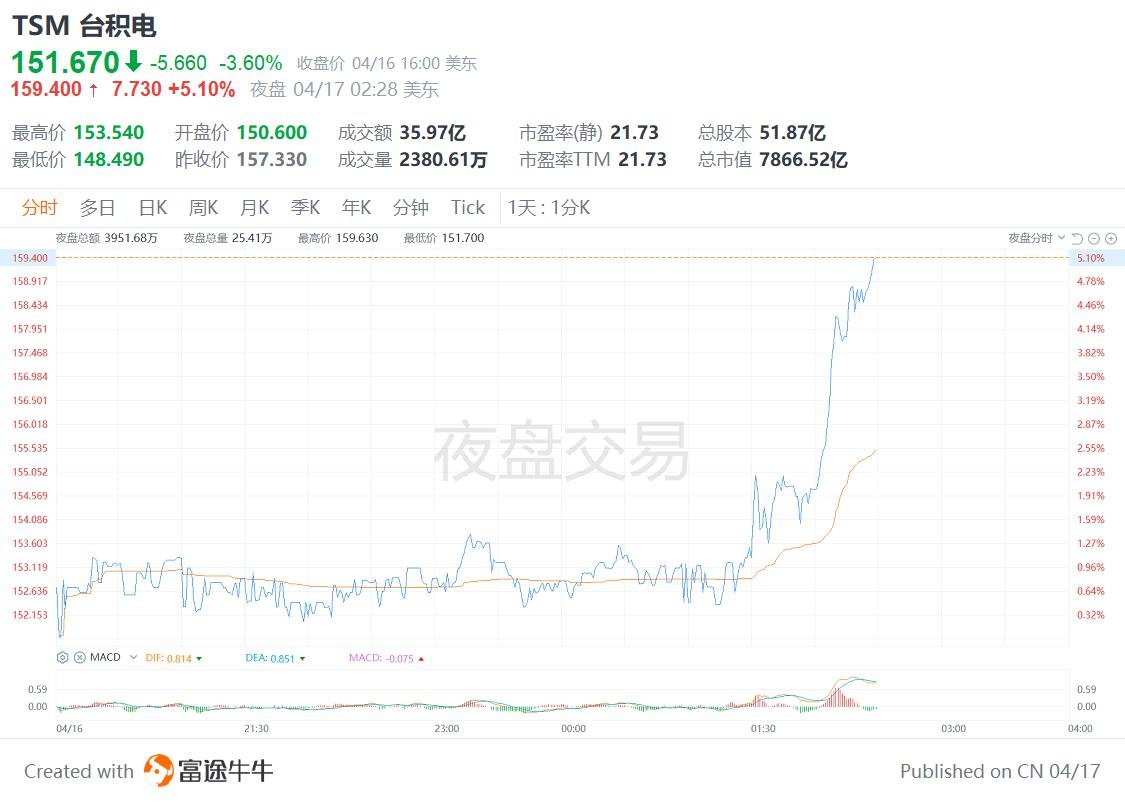Click the 夜盘总额 3951.68万 stat
Viewport: 1125px width, 803px height.
[107, 238]
